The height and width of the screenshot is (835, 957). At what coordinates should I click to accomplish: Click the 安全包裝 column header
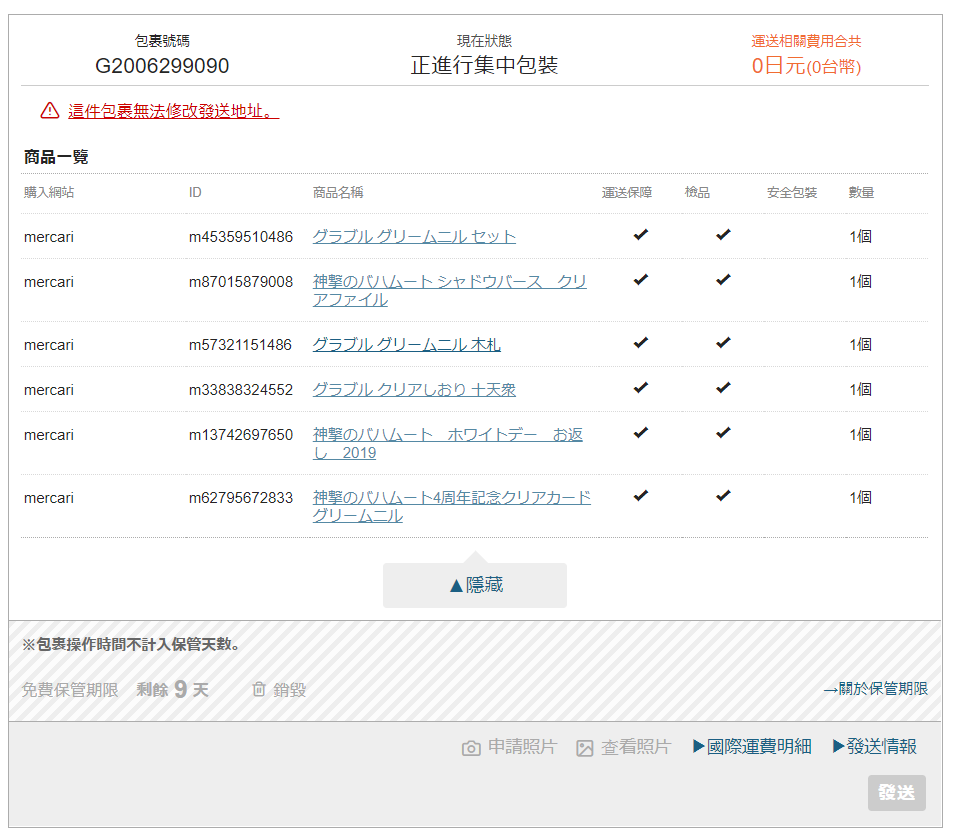point(792,192)
